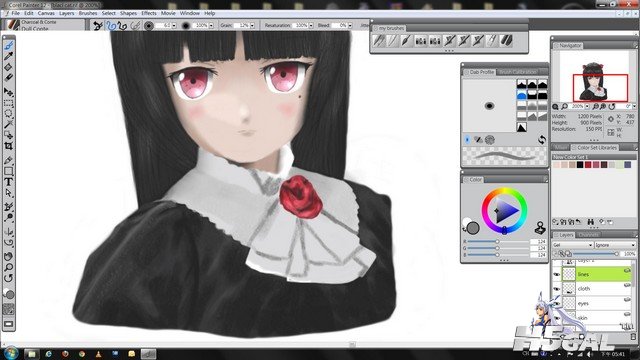Enable Straight Line Strokes on the property bar

point(122,26)
